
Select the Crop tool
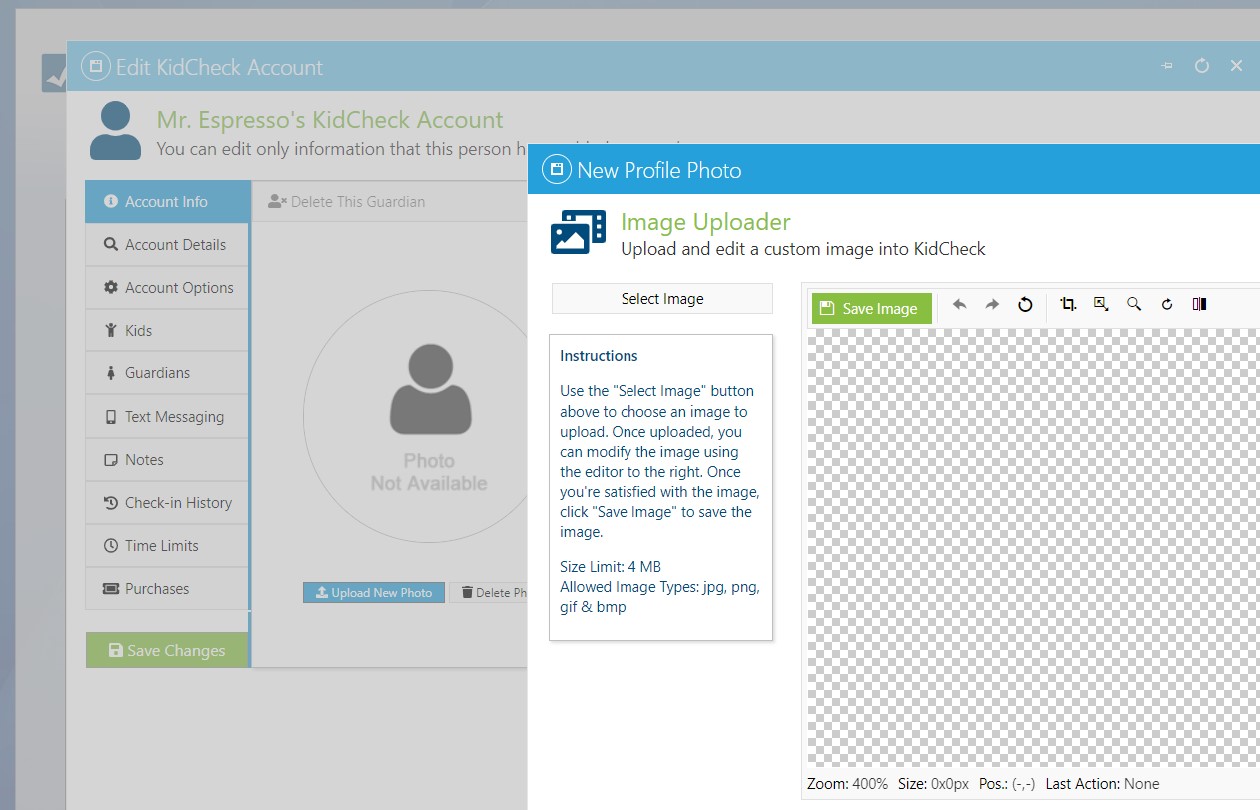(1068, 305)
